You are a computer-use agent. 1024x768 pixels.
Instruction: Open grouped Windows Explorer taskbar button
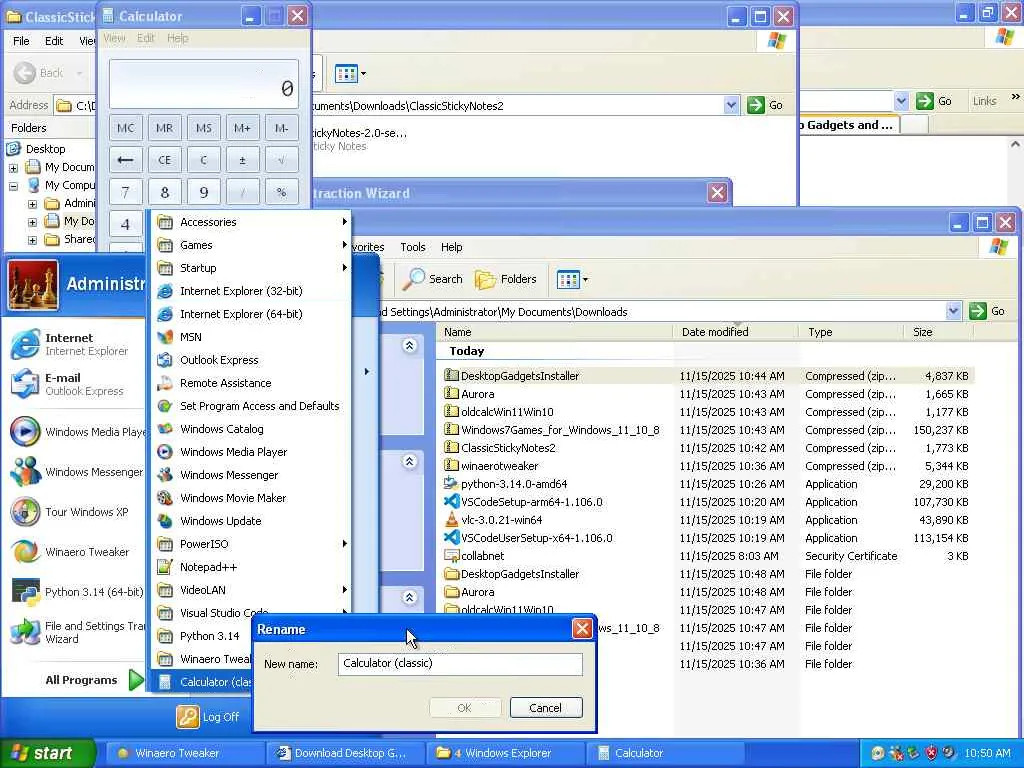click(x=505, y=753)
